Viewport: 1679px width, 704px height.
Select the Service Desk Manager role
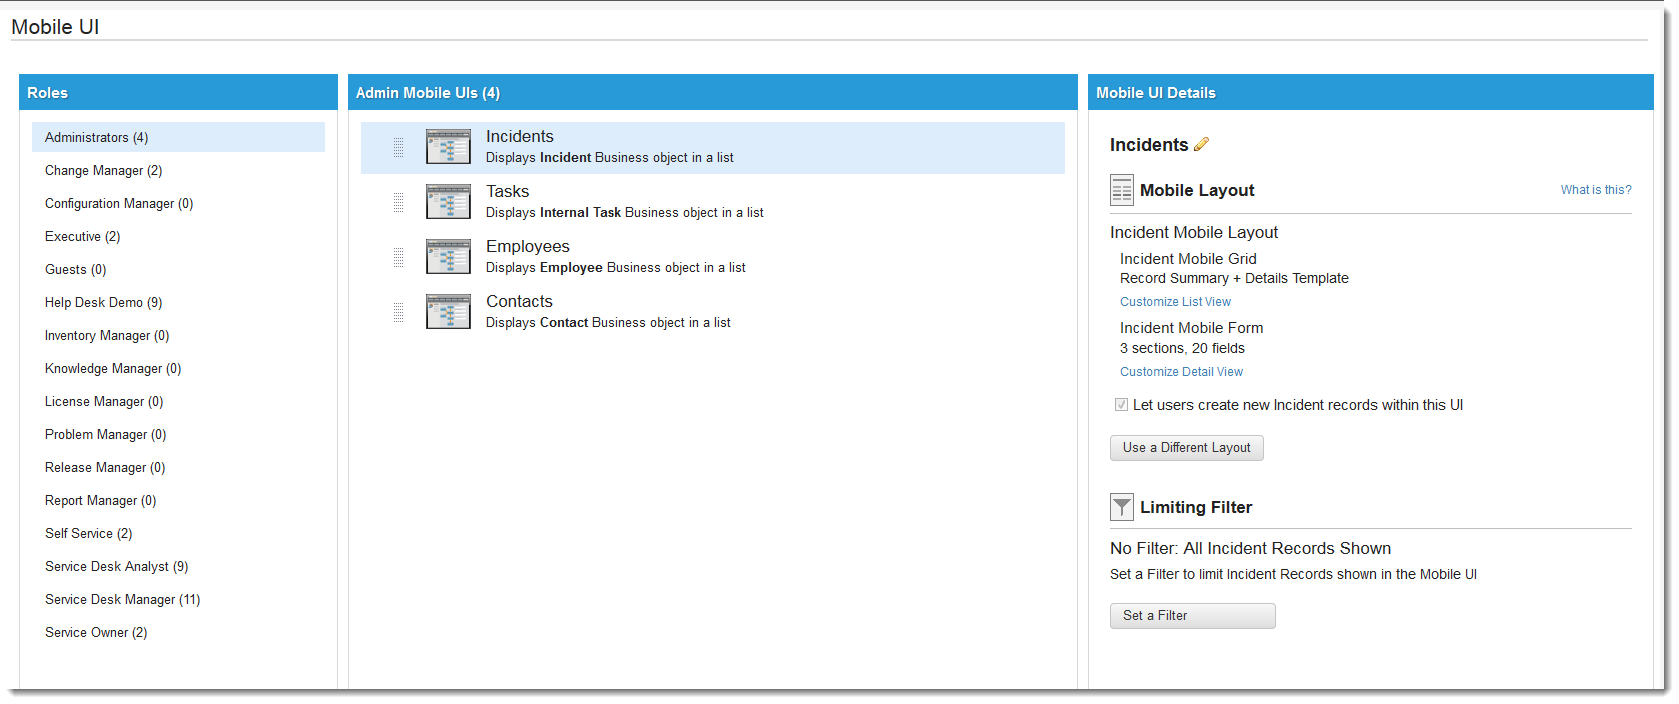pyautogui.click(x=122, y=600)
